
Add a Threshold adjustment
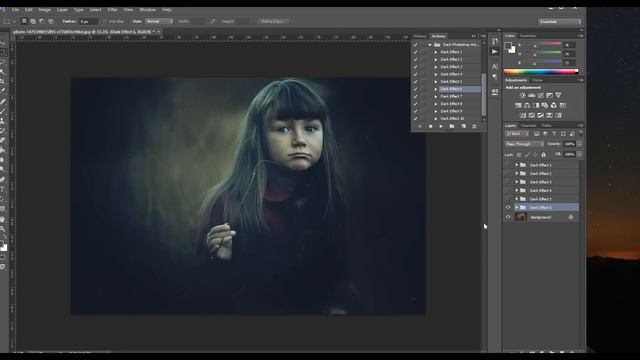pos(540,116)
